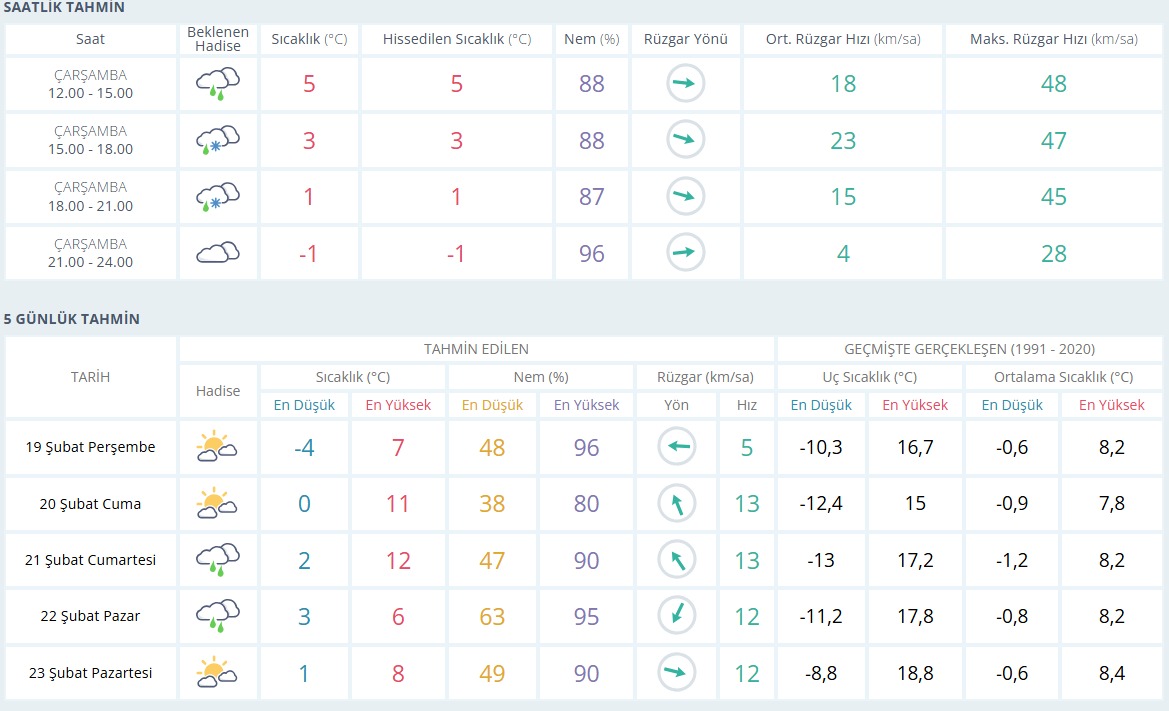
Task: Click wind direction icon for 20 Şubat Cuma
Action: point(677,503)
